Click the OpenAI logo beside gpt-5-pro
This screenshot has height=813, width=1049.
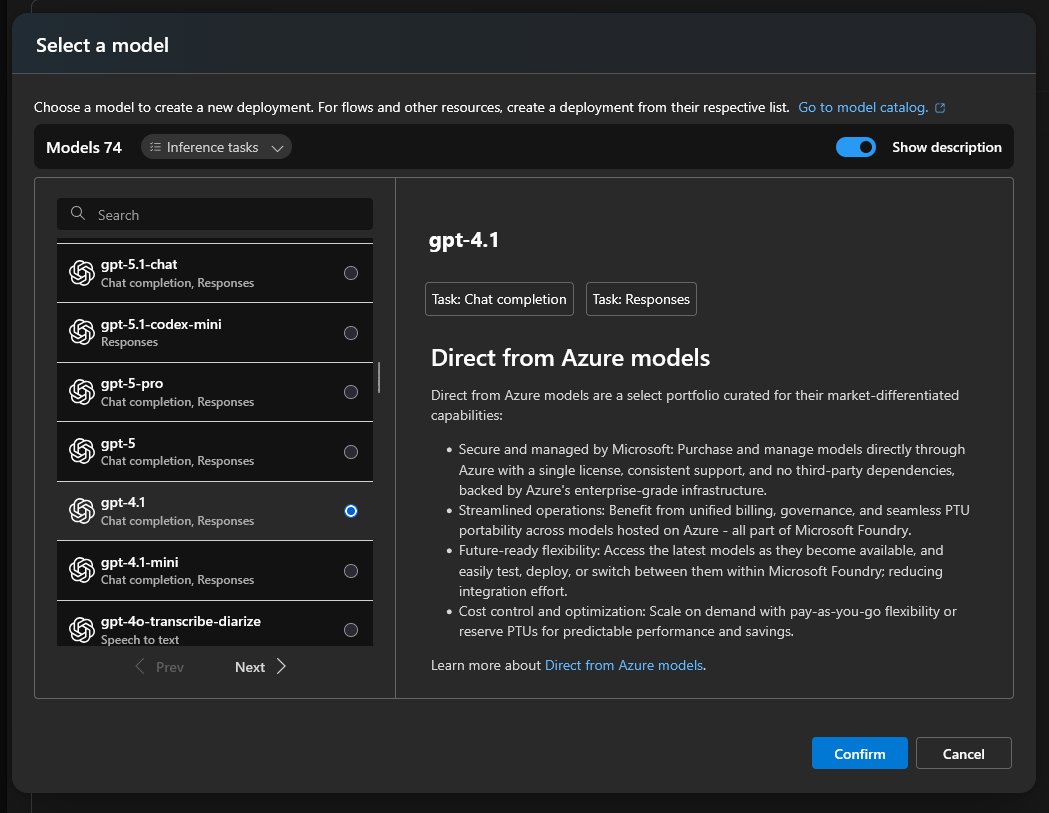[x=82, y=392]
